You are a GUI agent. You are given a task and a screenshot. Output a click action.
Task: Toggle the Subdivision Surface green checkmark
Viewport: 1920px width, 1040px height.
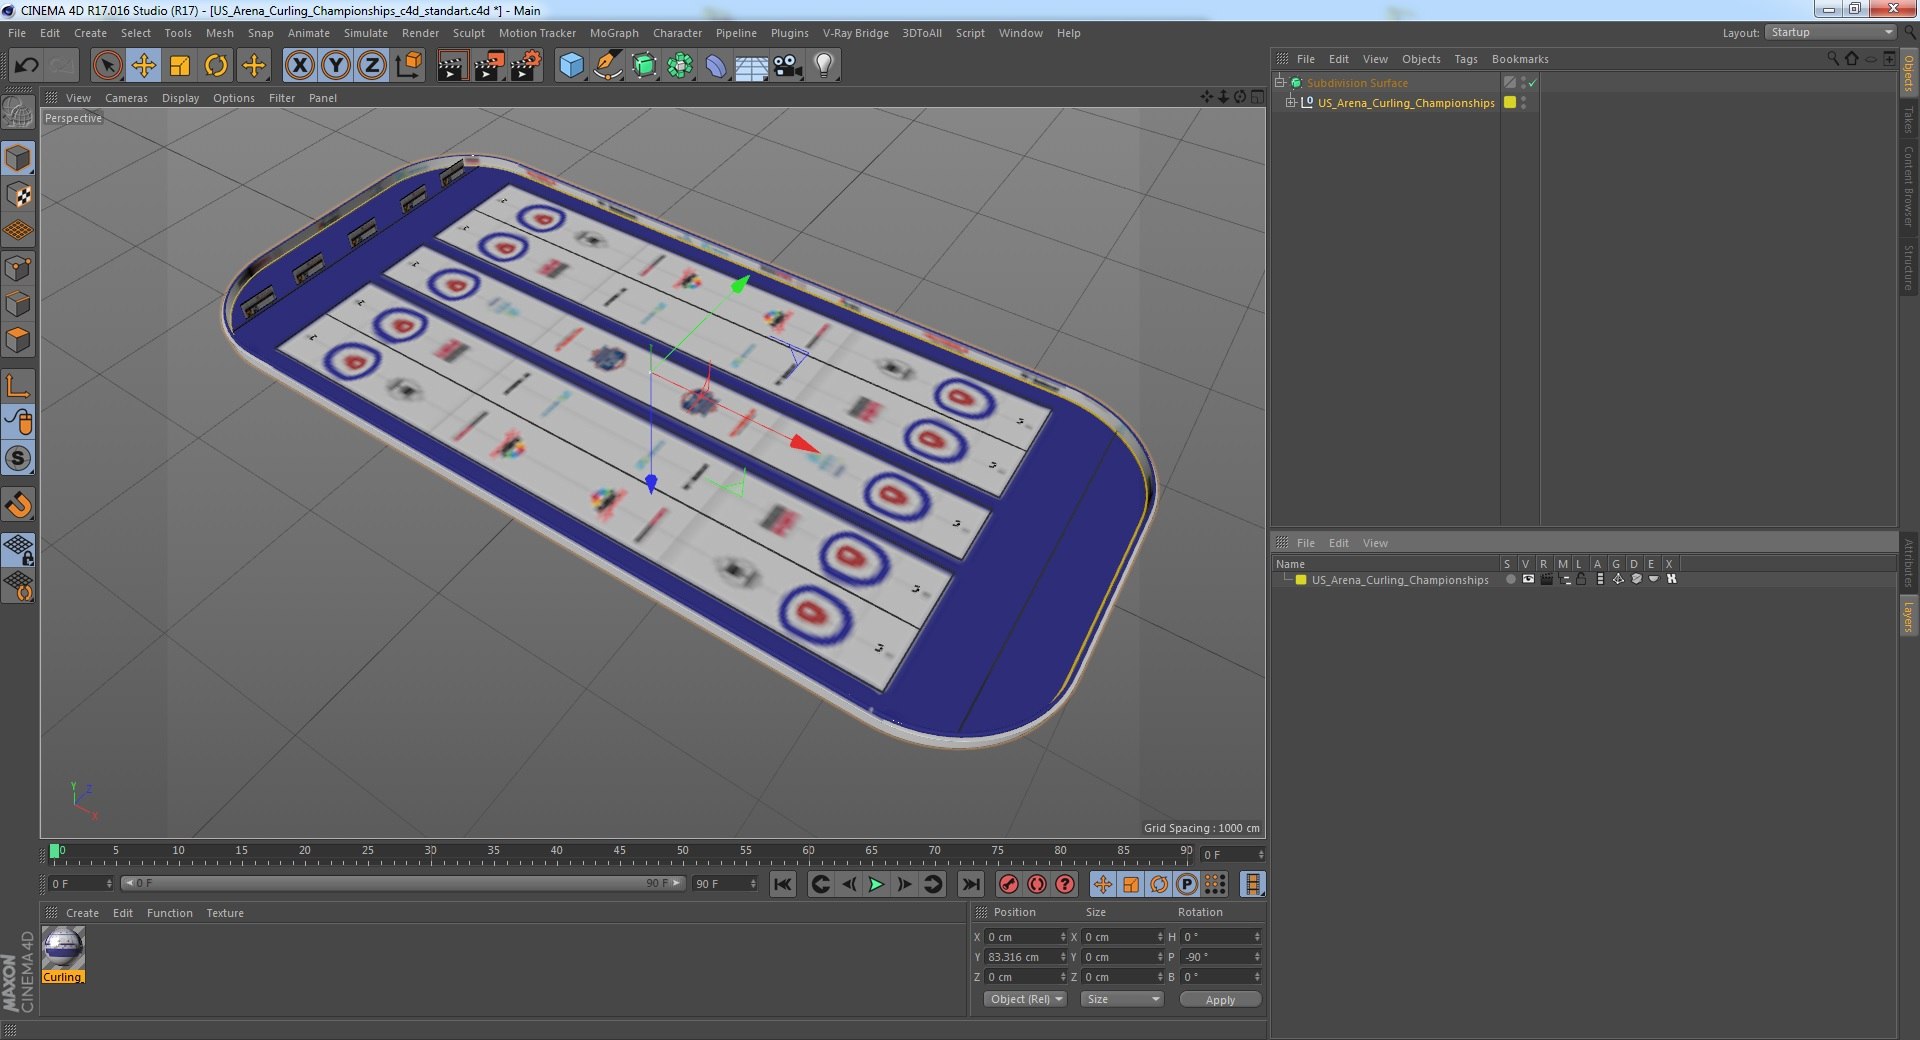tap(1532, 83)
